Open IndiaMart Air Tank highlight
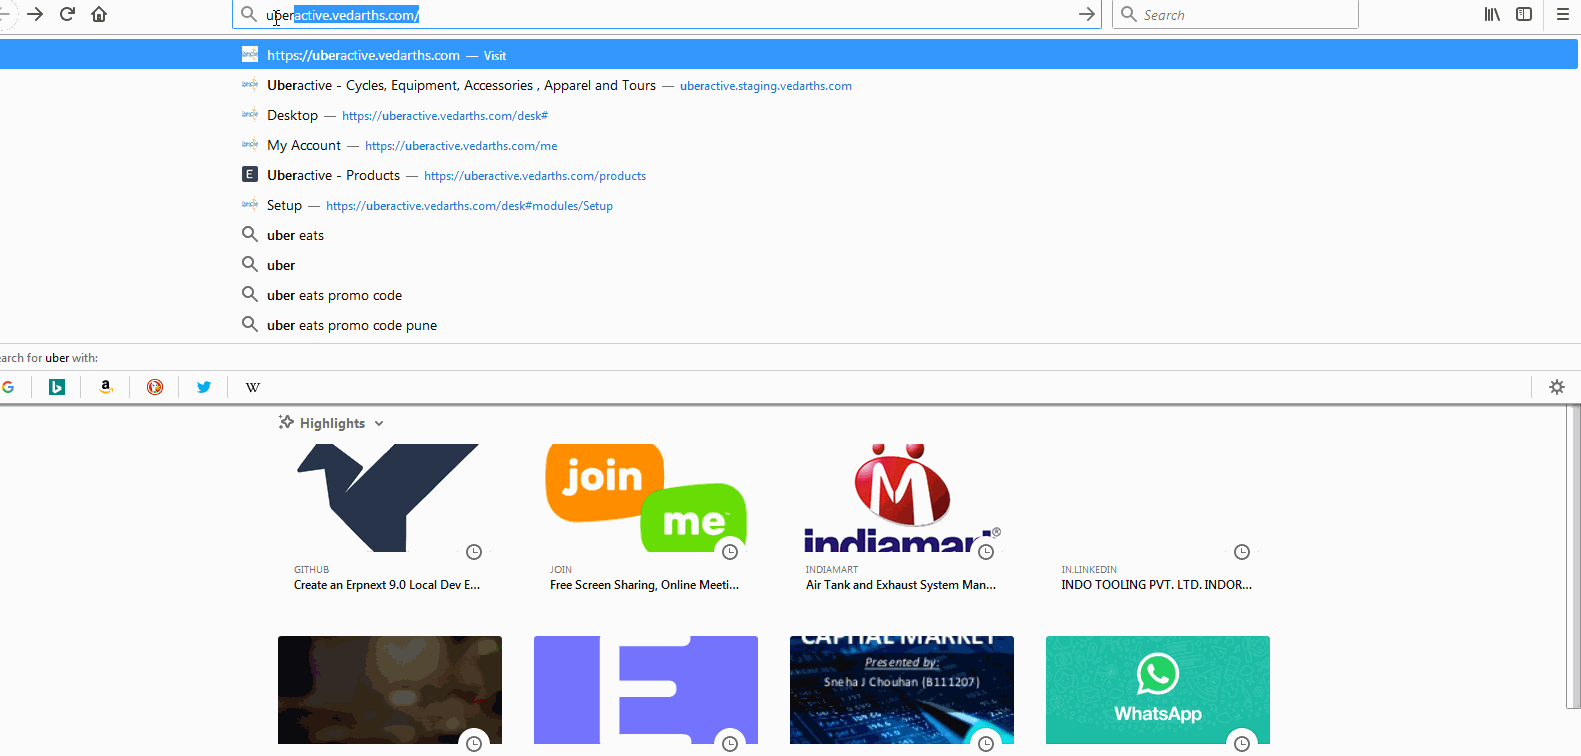Screen dimensions: 1581x756 point(902,517)
